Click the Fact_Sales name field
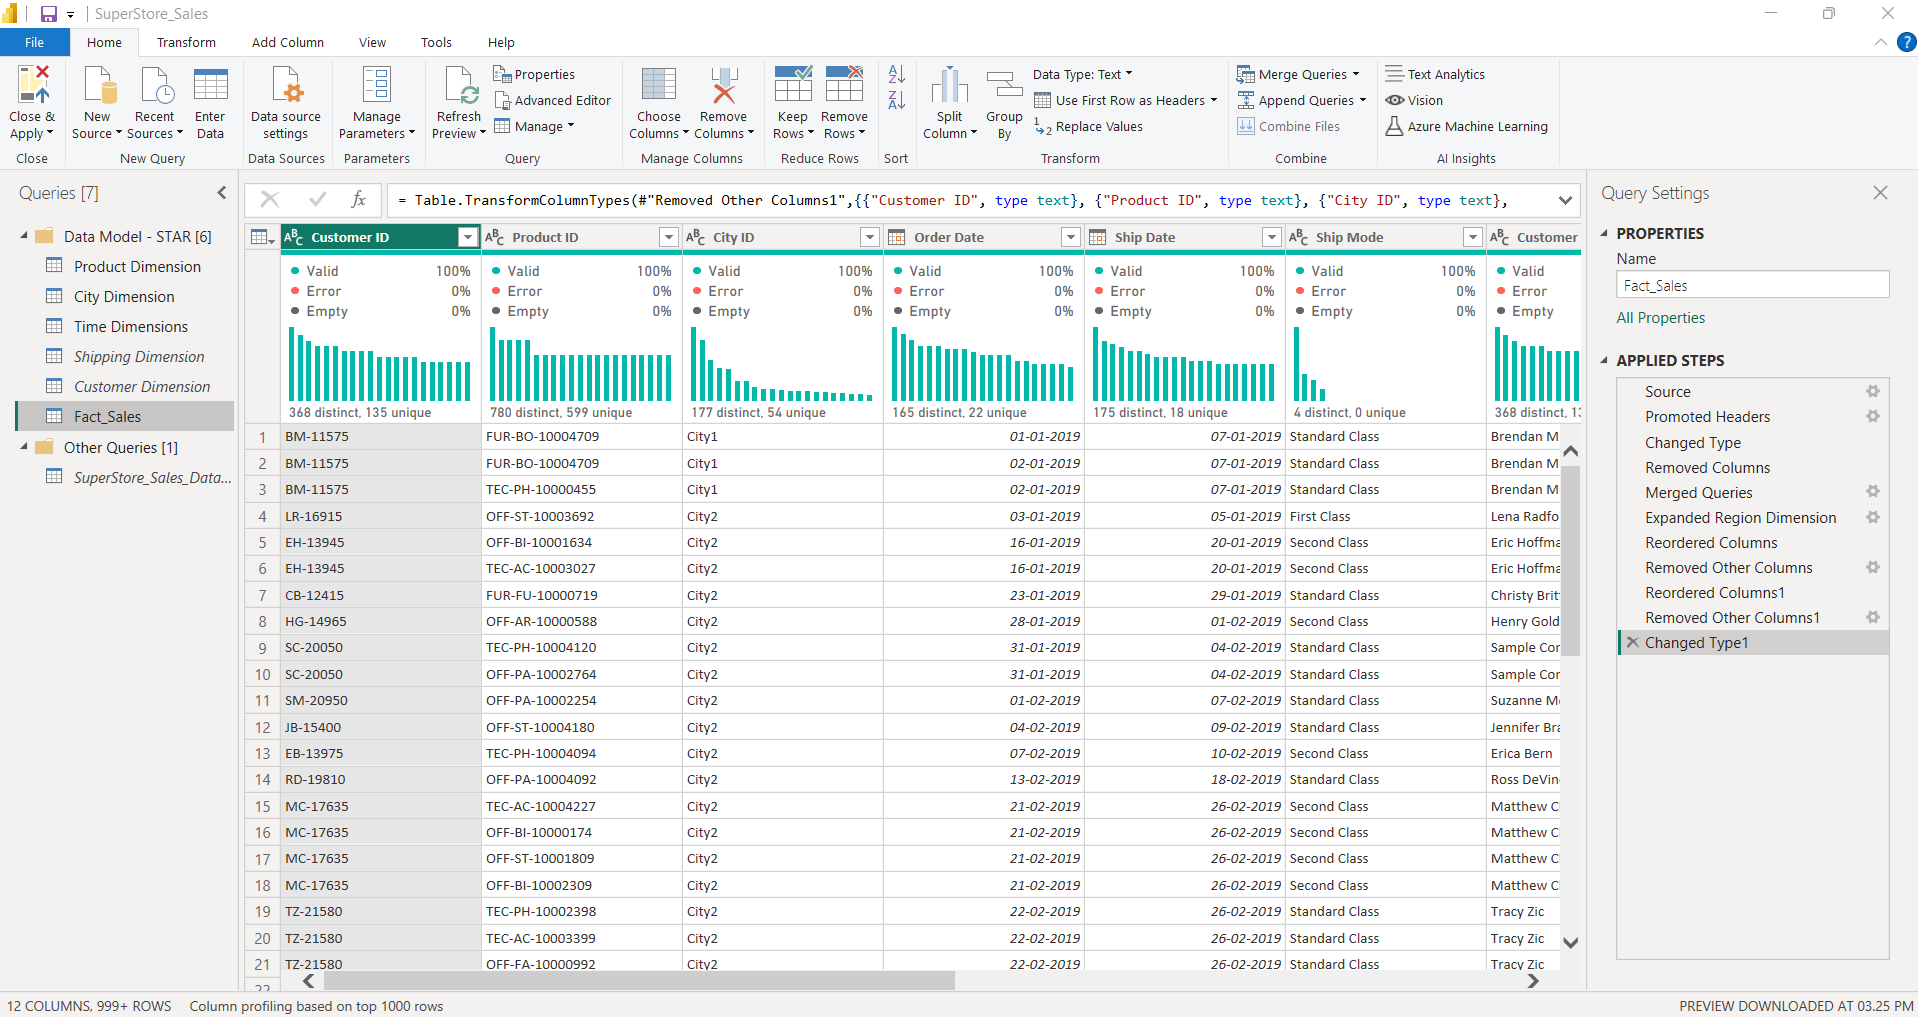1918x1017 pixels. pos(1752,285)
